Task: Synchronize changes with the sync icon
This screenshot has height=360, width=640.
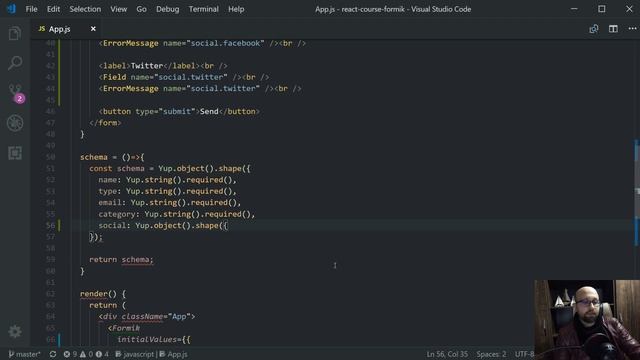Action: point(53,354)
